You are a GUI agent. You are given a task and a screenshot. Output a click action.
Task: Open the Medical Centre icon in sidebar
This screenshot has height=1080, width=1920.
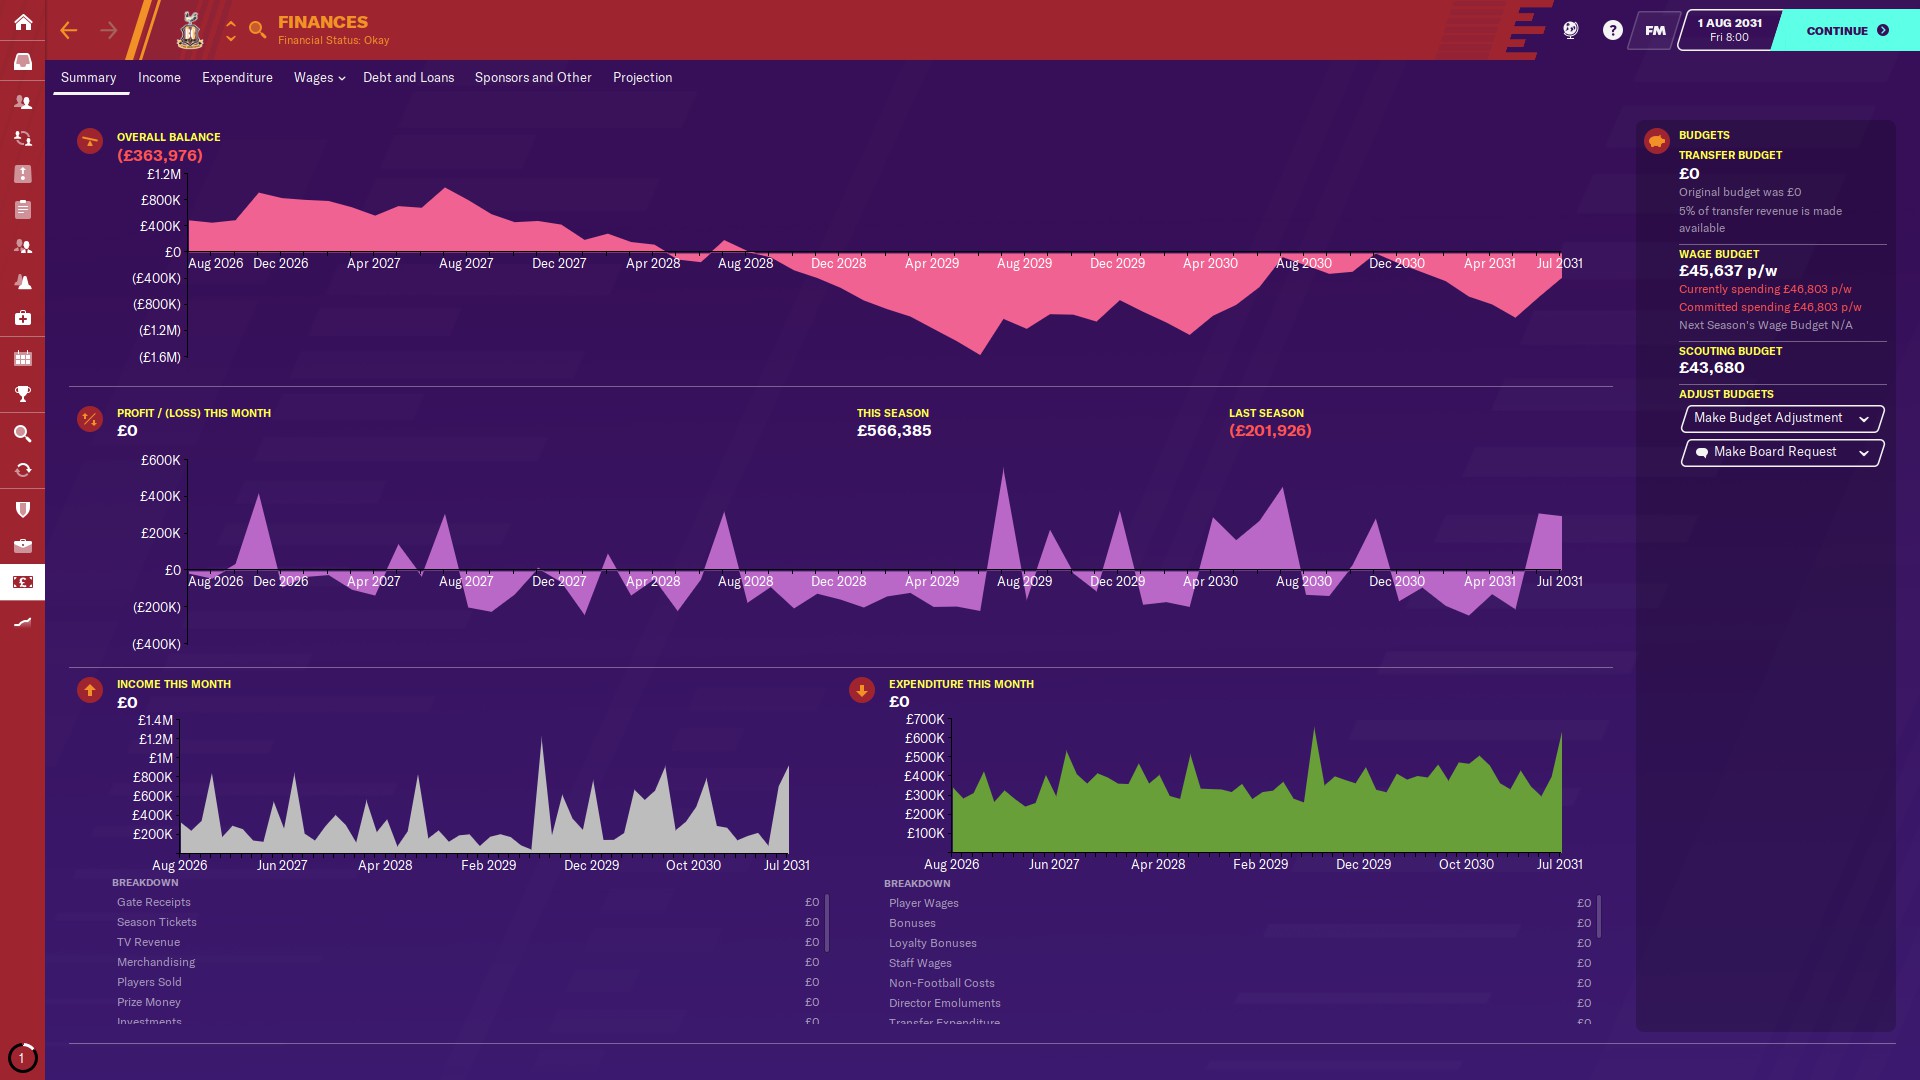point(22,318)
